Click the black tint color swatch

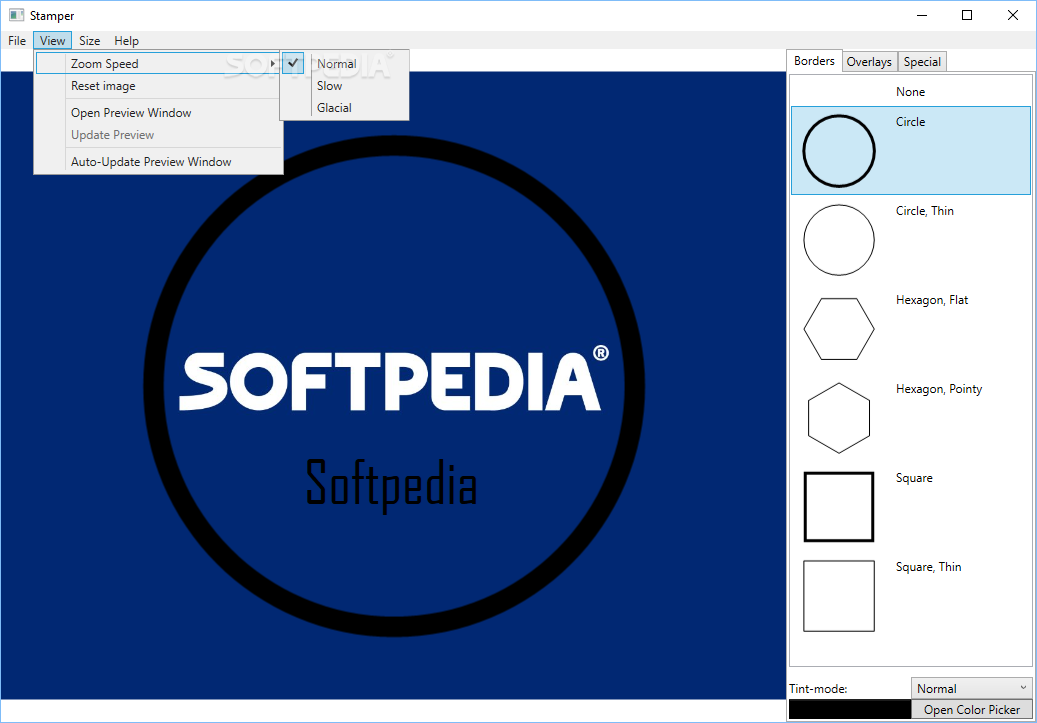(850, 709)
